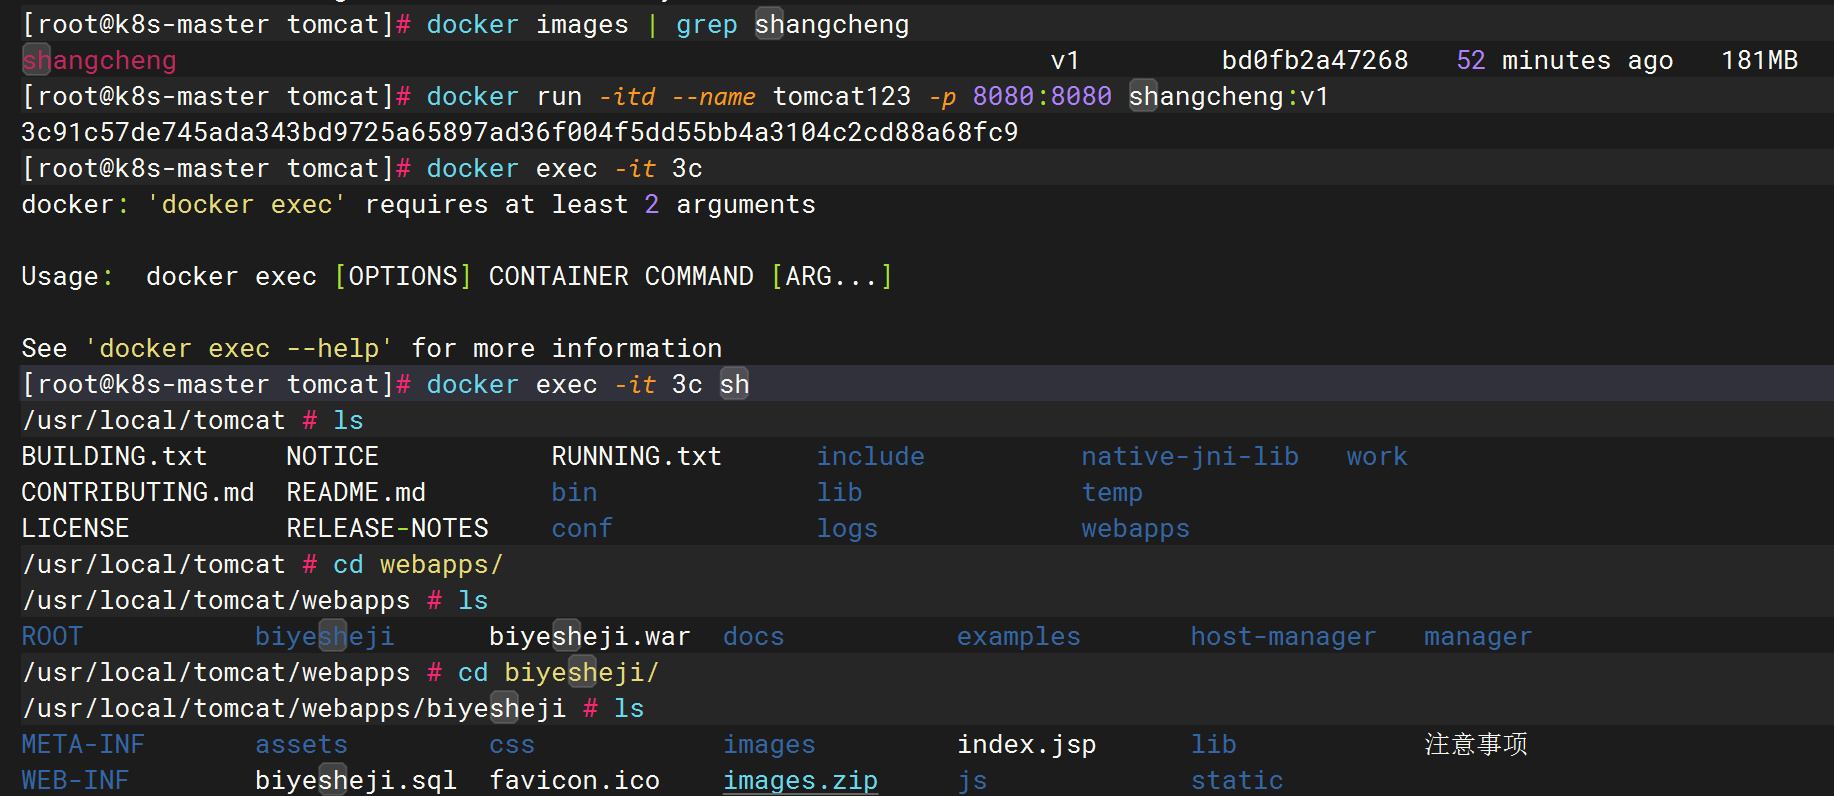Click the css directory name
Image resolution: width=1834 pixels, height=796 pixels.
[x=512, y=745]
